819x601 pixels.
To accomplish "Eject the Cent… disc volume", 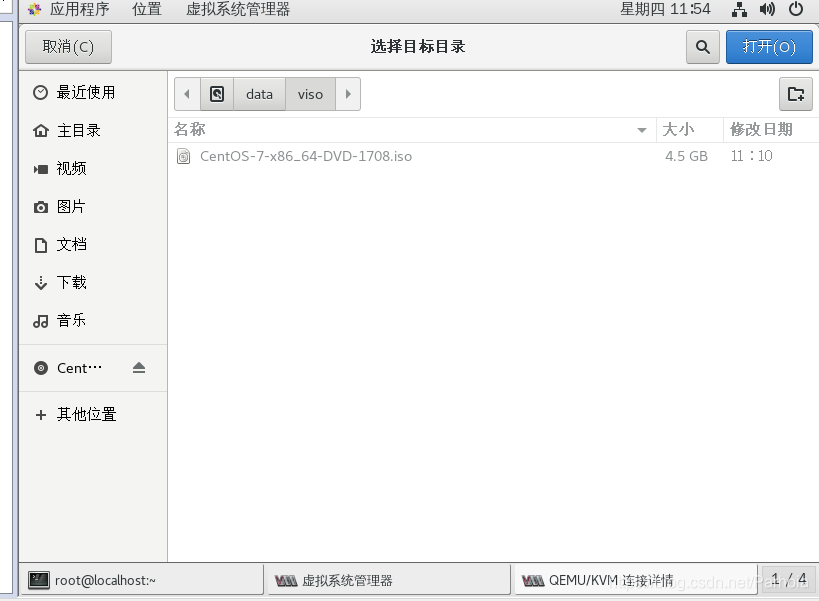I will pyautogui.click(x=139, y=368).
